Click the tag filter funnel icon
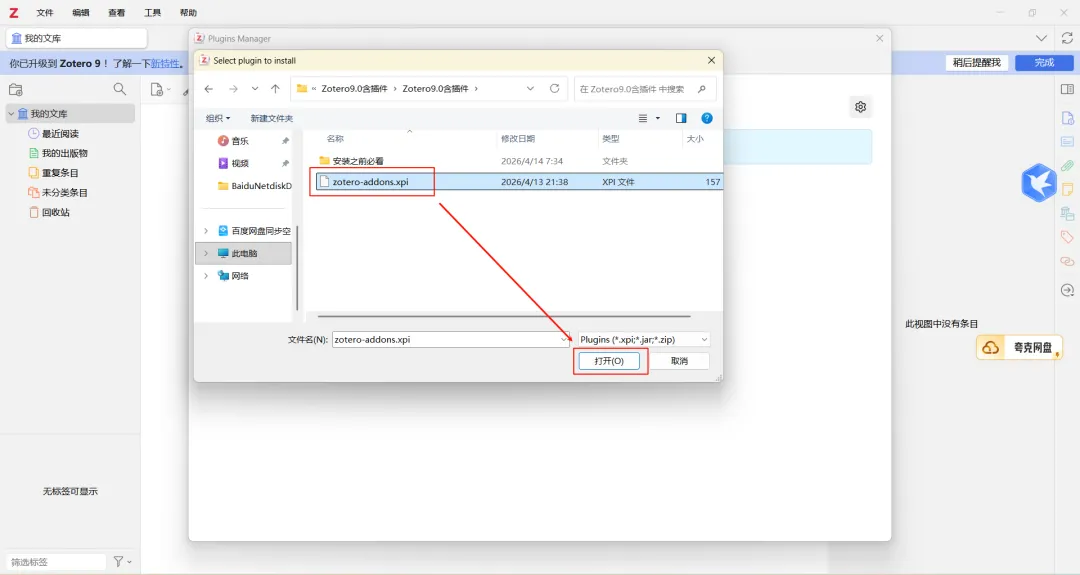Image resolution: width=1080 pixels, height=575 pixels. [118, 561]
